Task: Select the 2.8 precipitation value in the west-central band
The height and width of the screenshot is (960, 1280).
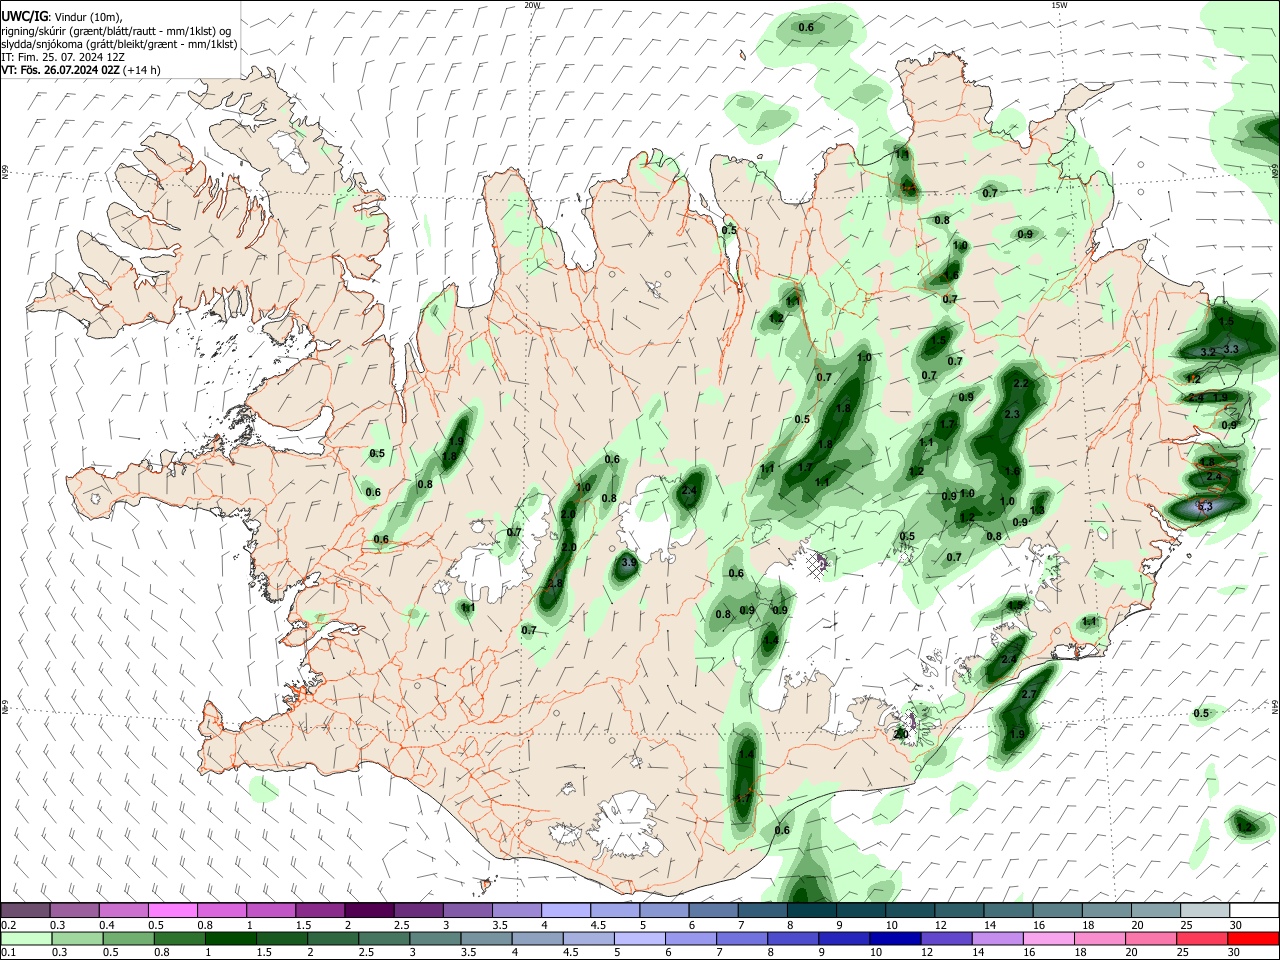Action: [556, 583]
